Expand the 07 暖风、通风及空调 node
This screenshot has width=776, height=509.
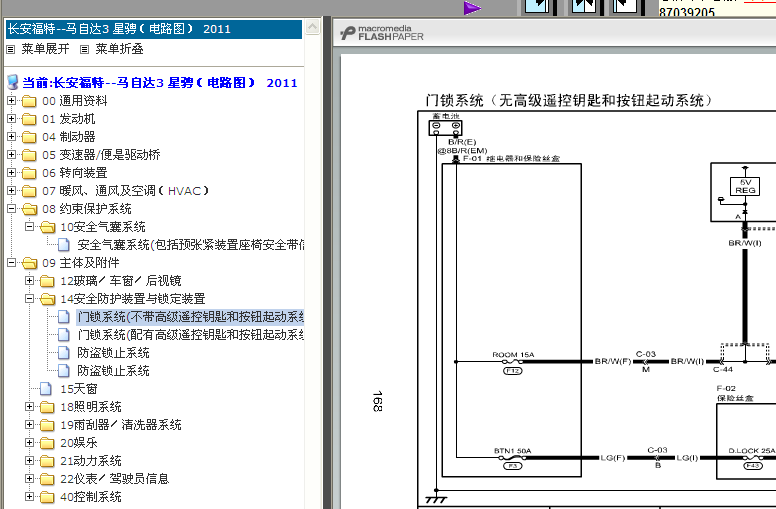point(11,191)
